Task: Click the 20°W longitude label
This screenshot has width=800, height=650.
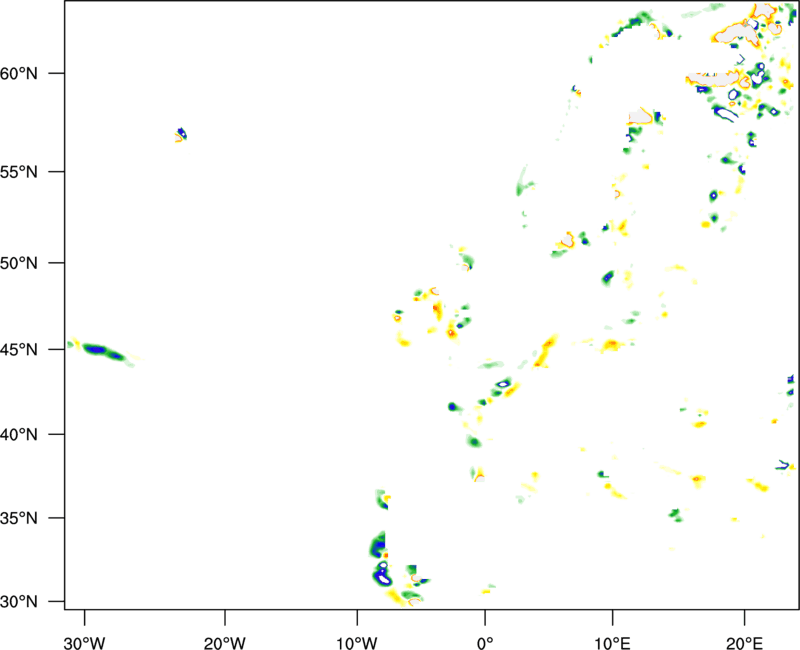Action: click(225, 643)
